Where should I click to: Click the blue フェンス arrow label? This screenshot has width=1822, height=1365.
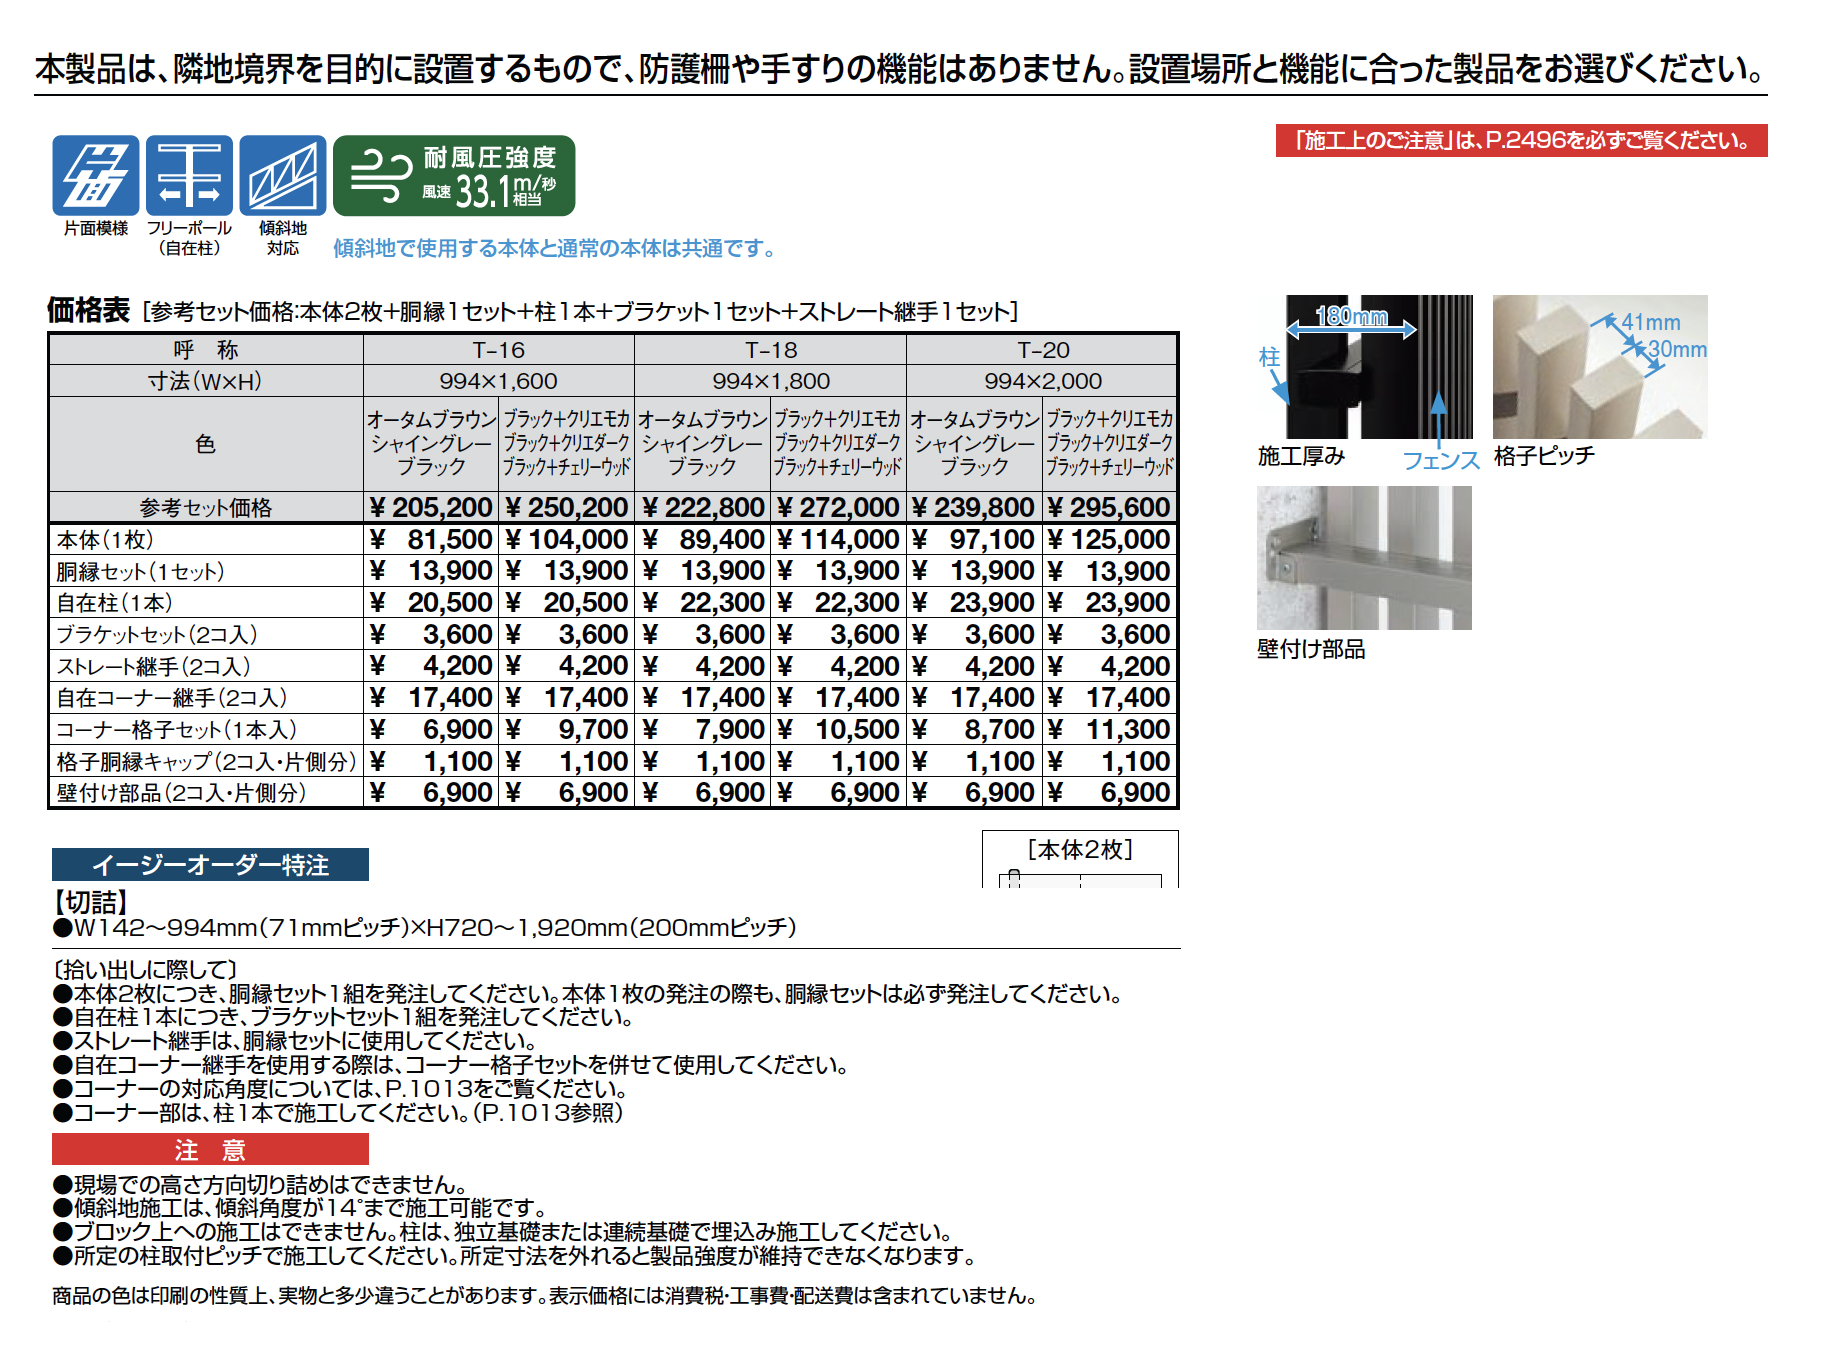[x=1440, y=460]
